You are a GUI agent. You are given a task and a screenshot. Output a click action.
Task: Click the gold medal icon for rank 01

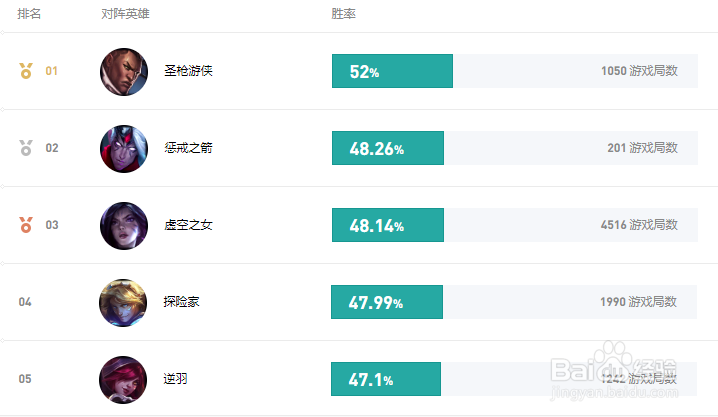(26, 71)
